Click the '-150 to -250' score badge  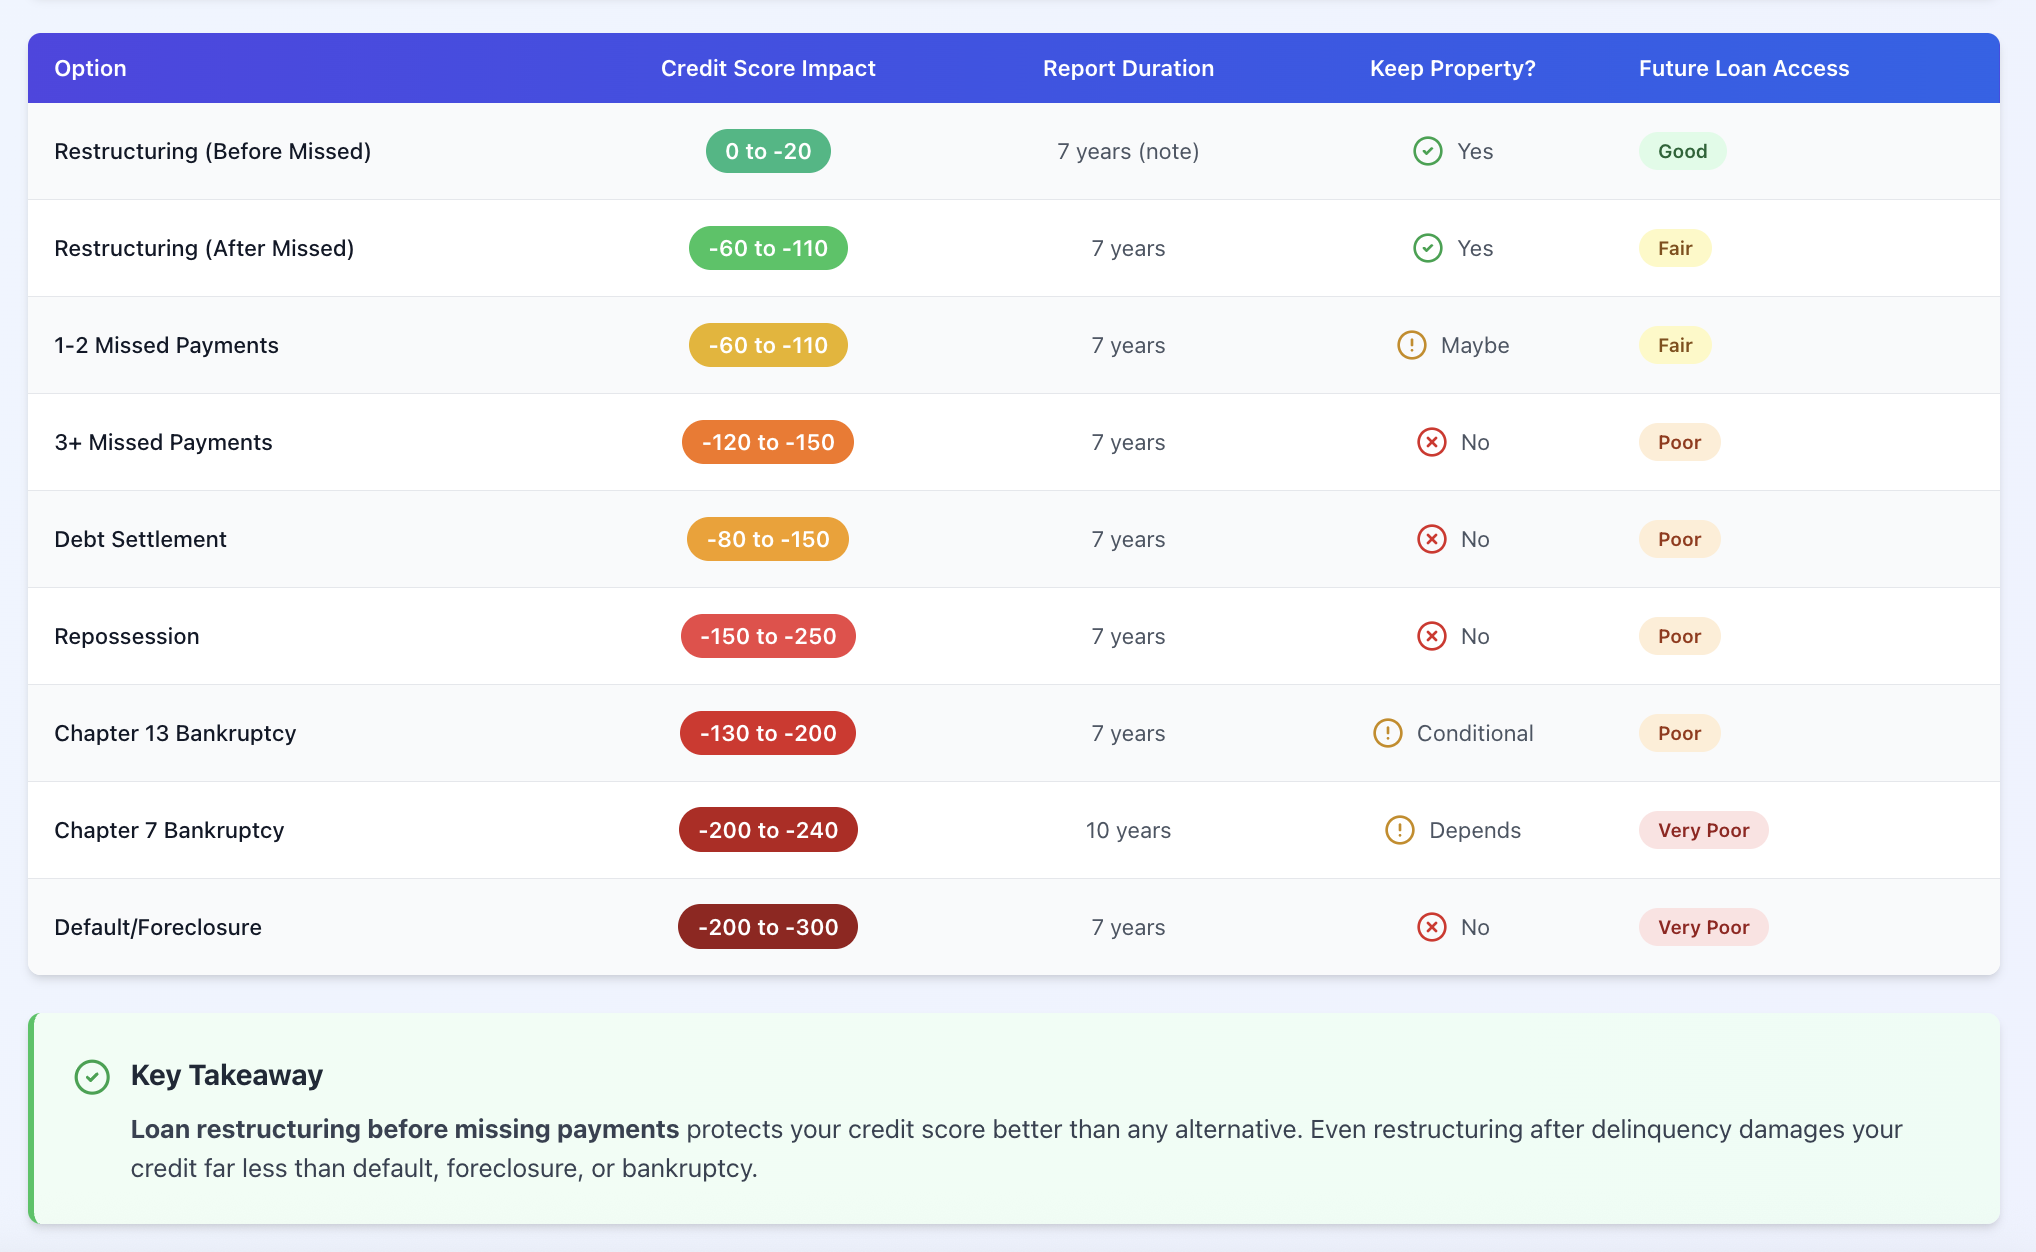click(x=768, y=636)
